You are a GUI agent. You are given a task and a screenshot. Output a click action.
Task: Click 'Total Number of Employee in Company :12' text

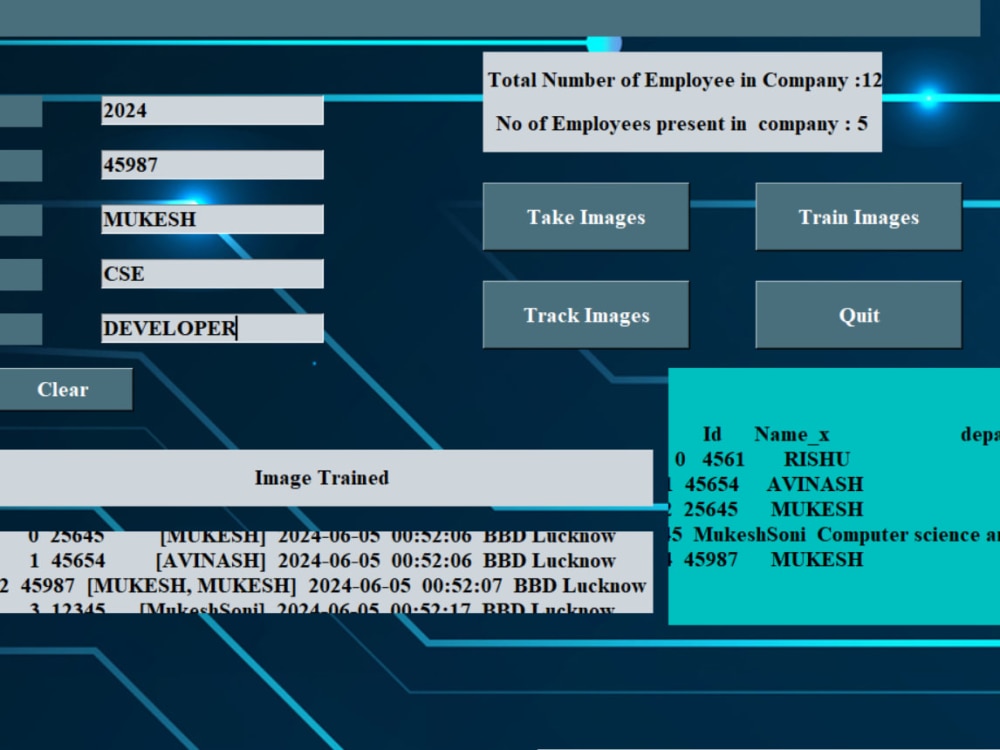tap(684, 80)
